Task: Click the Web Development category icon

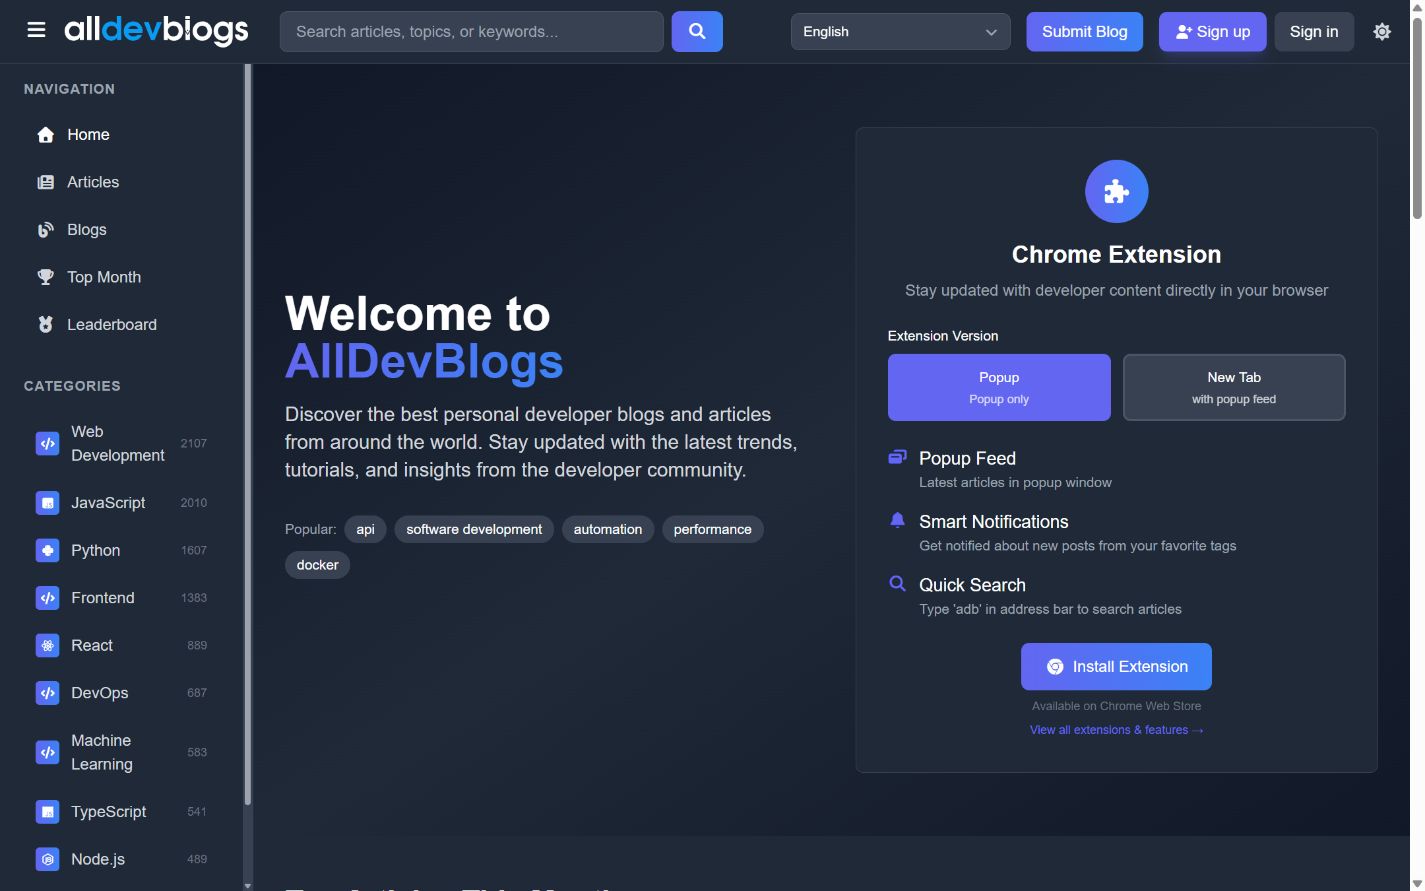Action: pos(47,443)
